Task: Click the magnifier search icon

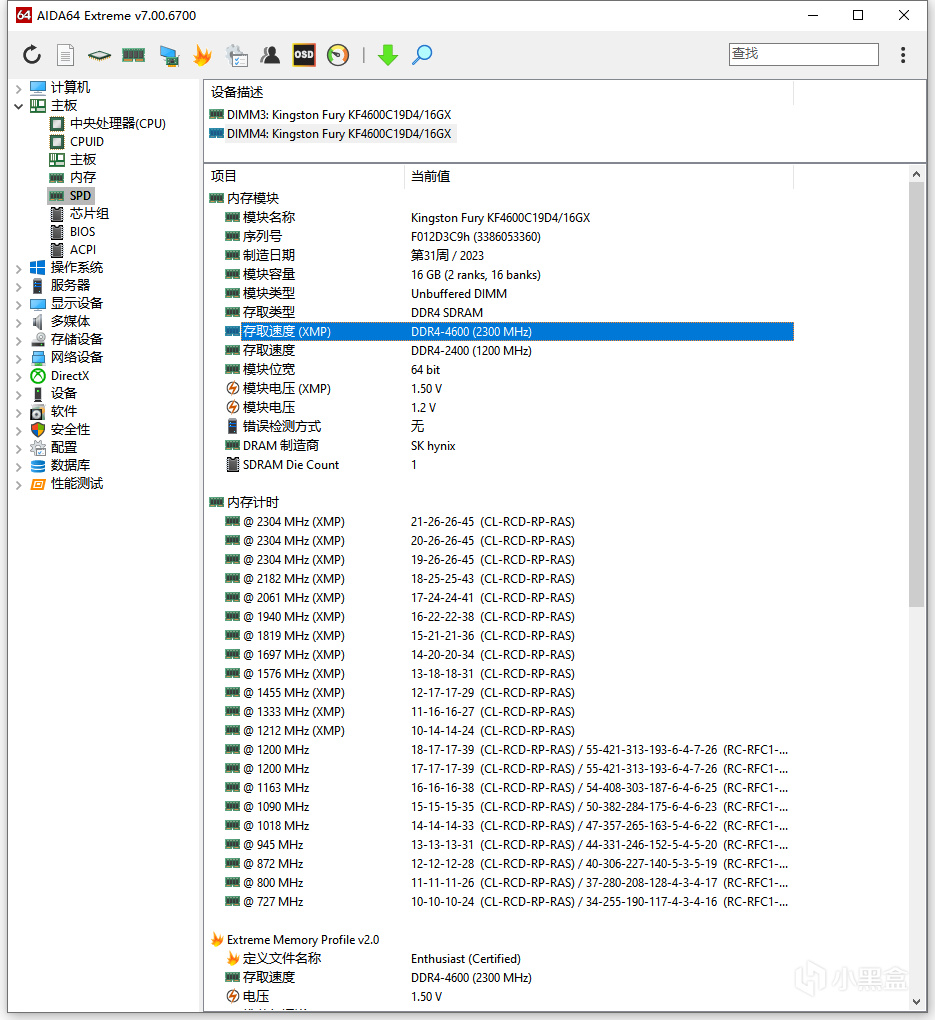Action: tap(422, 55)
